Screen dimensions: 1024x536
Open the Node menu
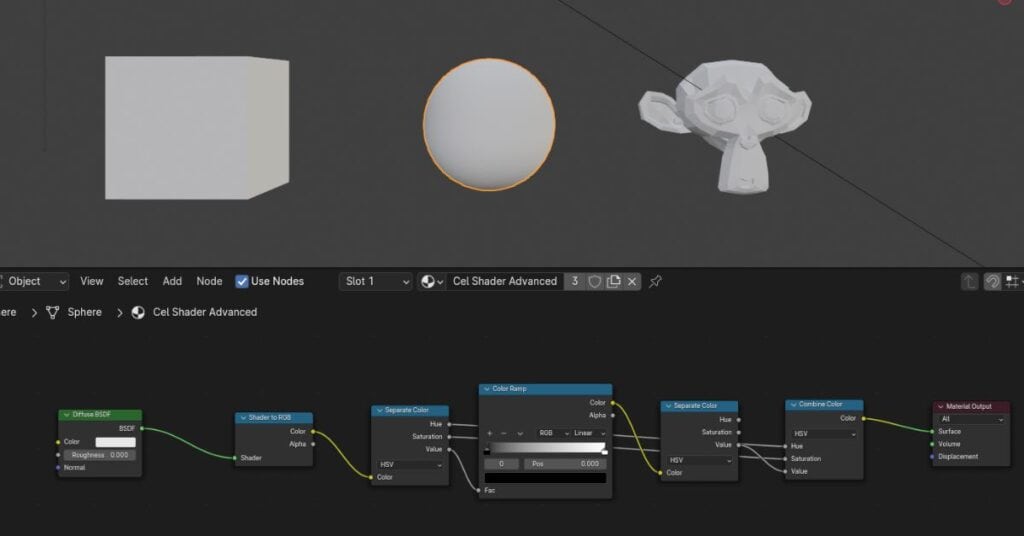click(x=209, y=282)
